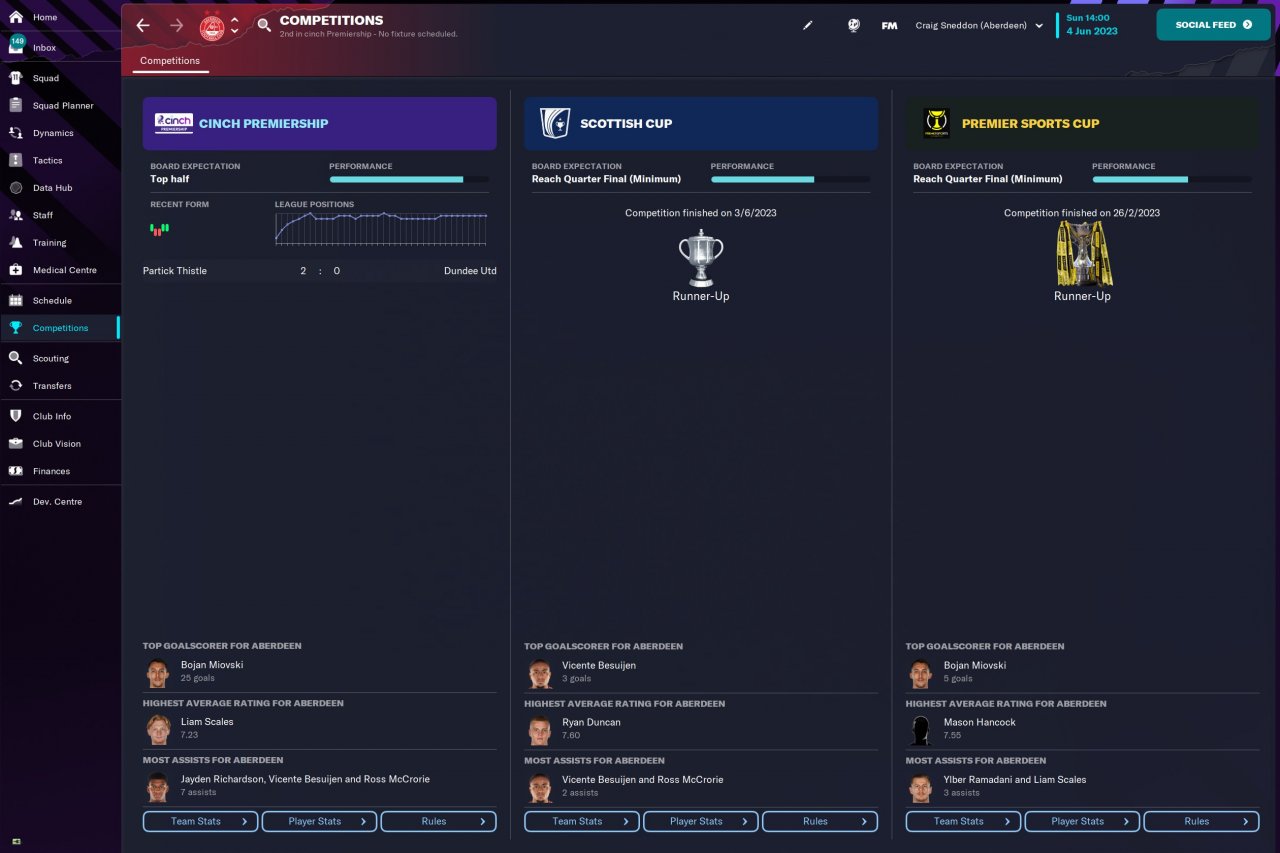Open the CINCH PREMIERSHIP competition title
The width and height of the screenshot is (1280, 853).
pos(264,124)
